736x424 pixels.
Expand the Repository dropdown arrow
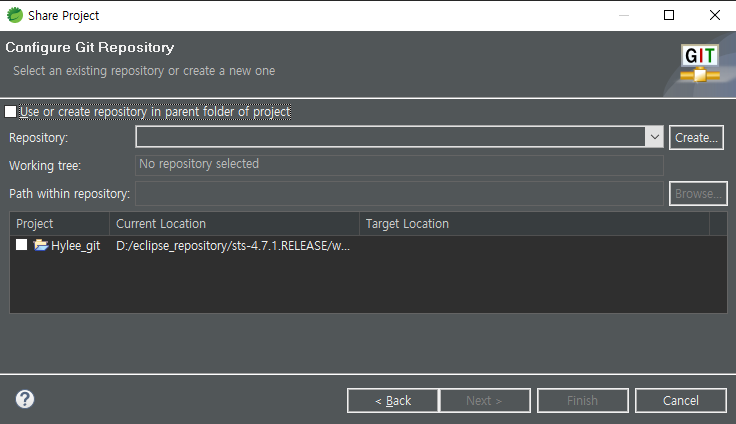point(654,137)
